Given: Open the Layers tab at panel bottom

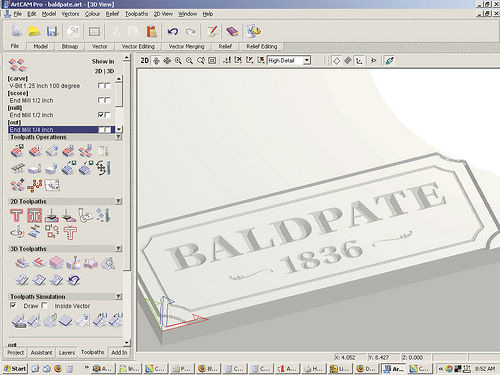Looking at the screenshot, I should [x=67, y=352].
